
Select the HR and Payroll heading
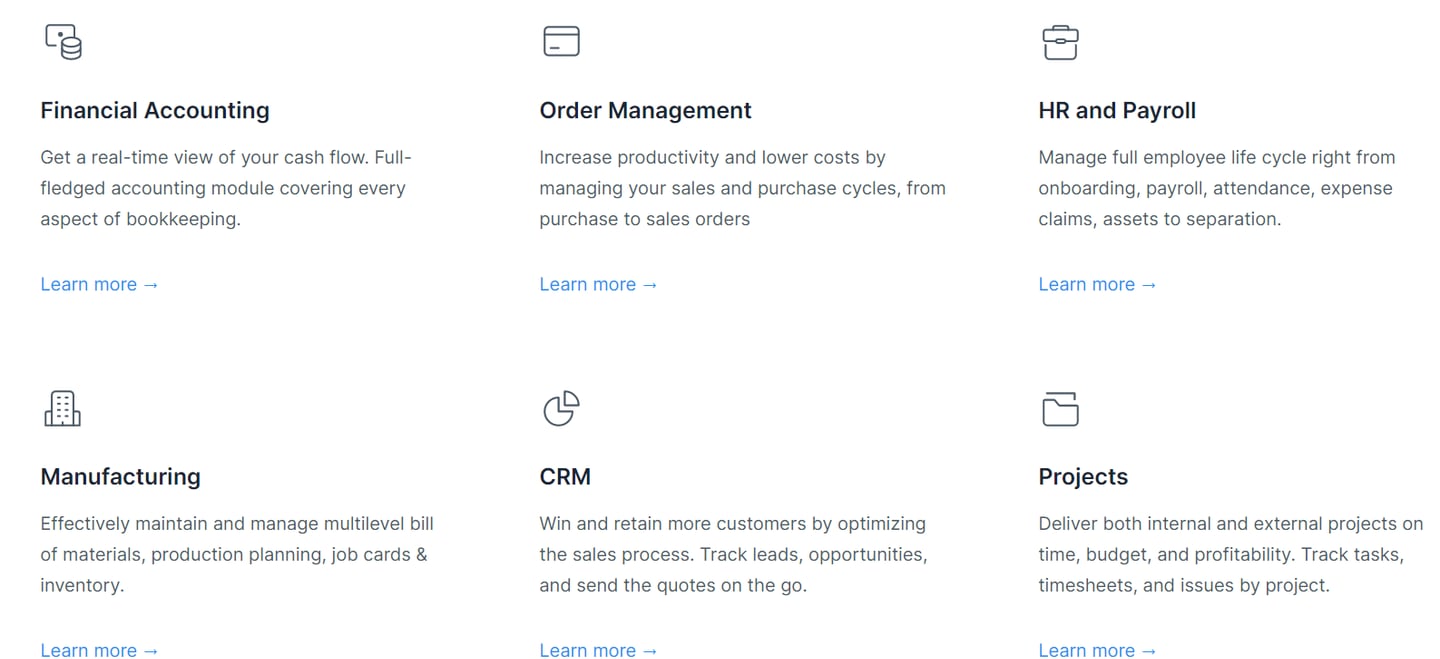click(1117, 110)
